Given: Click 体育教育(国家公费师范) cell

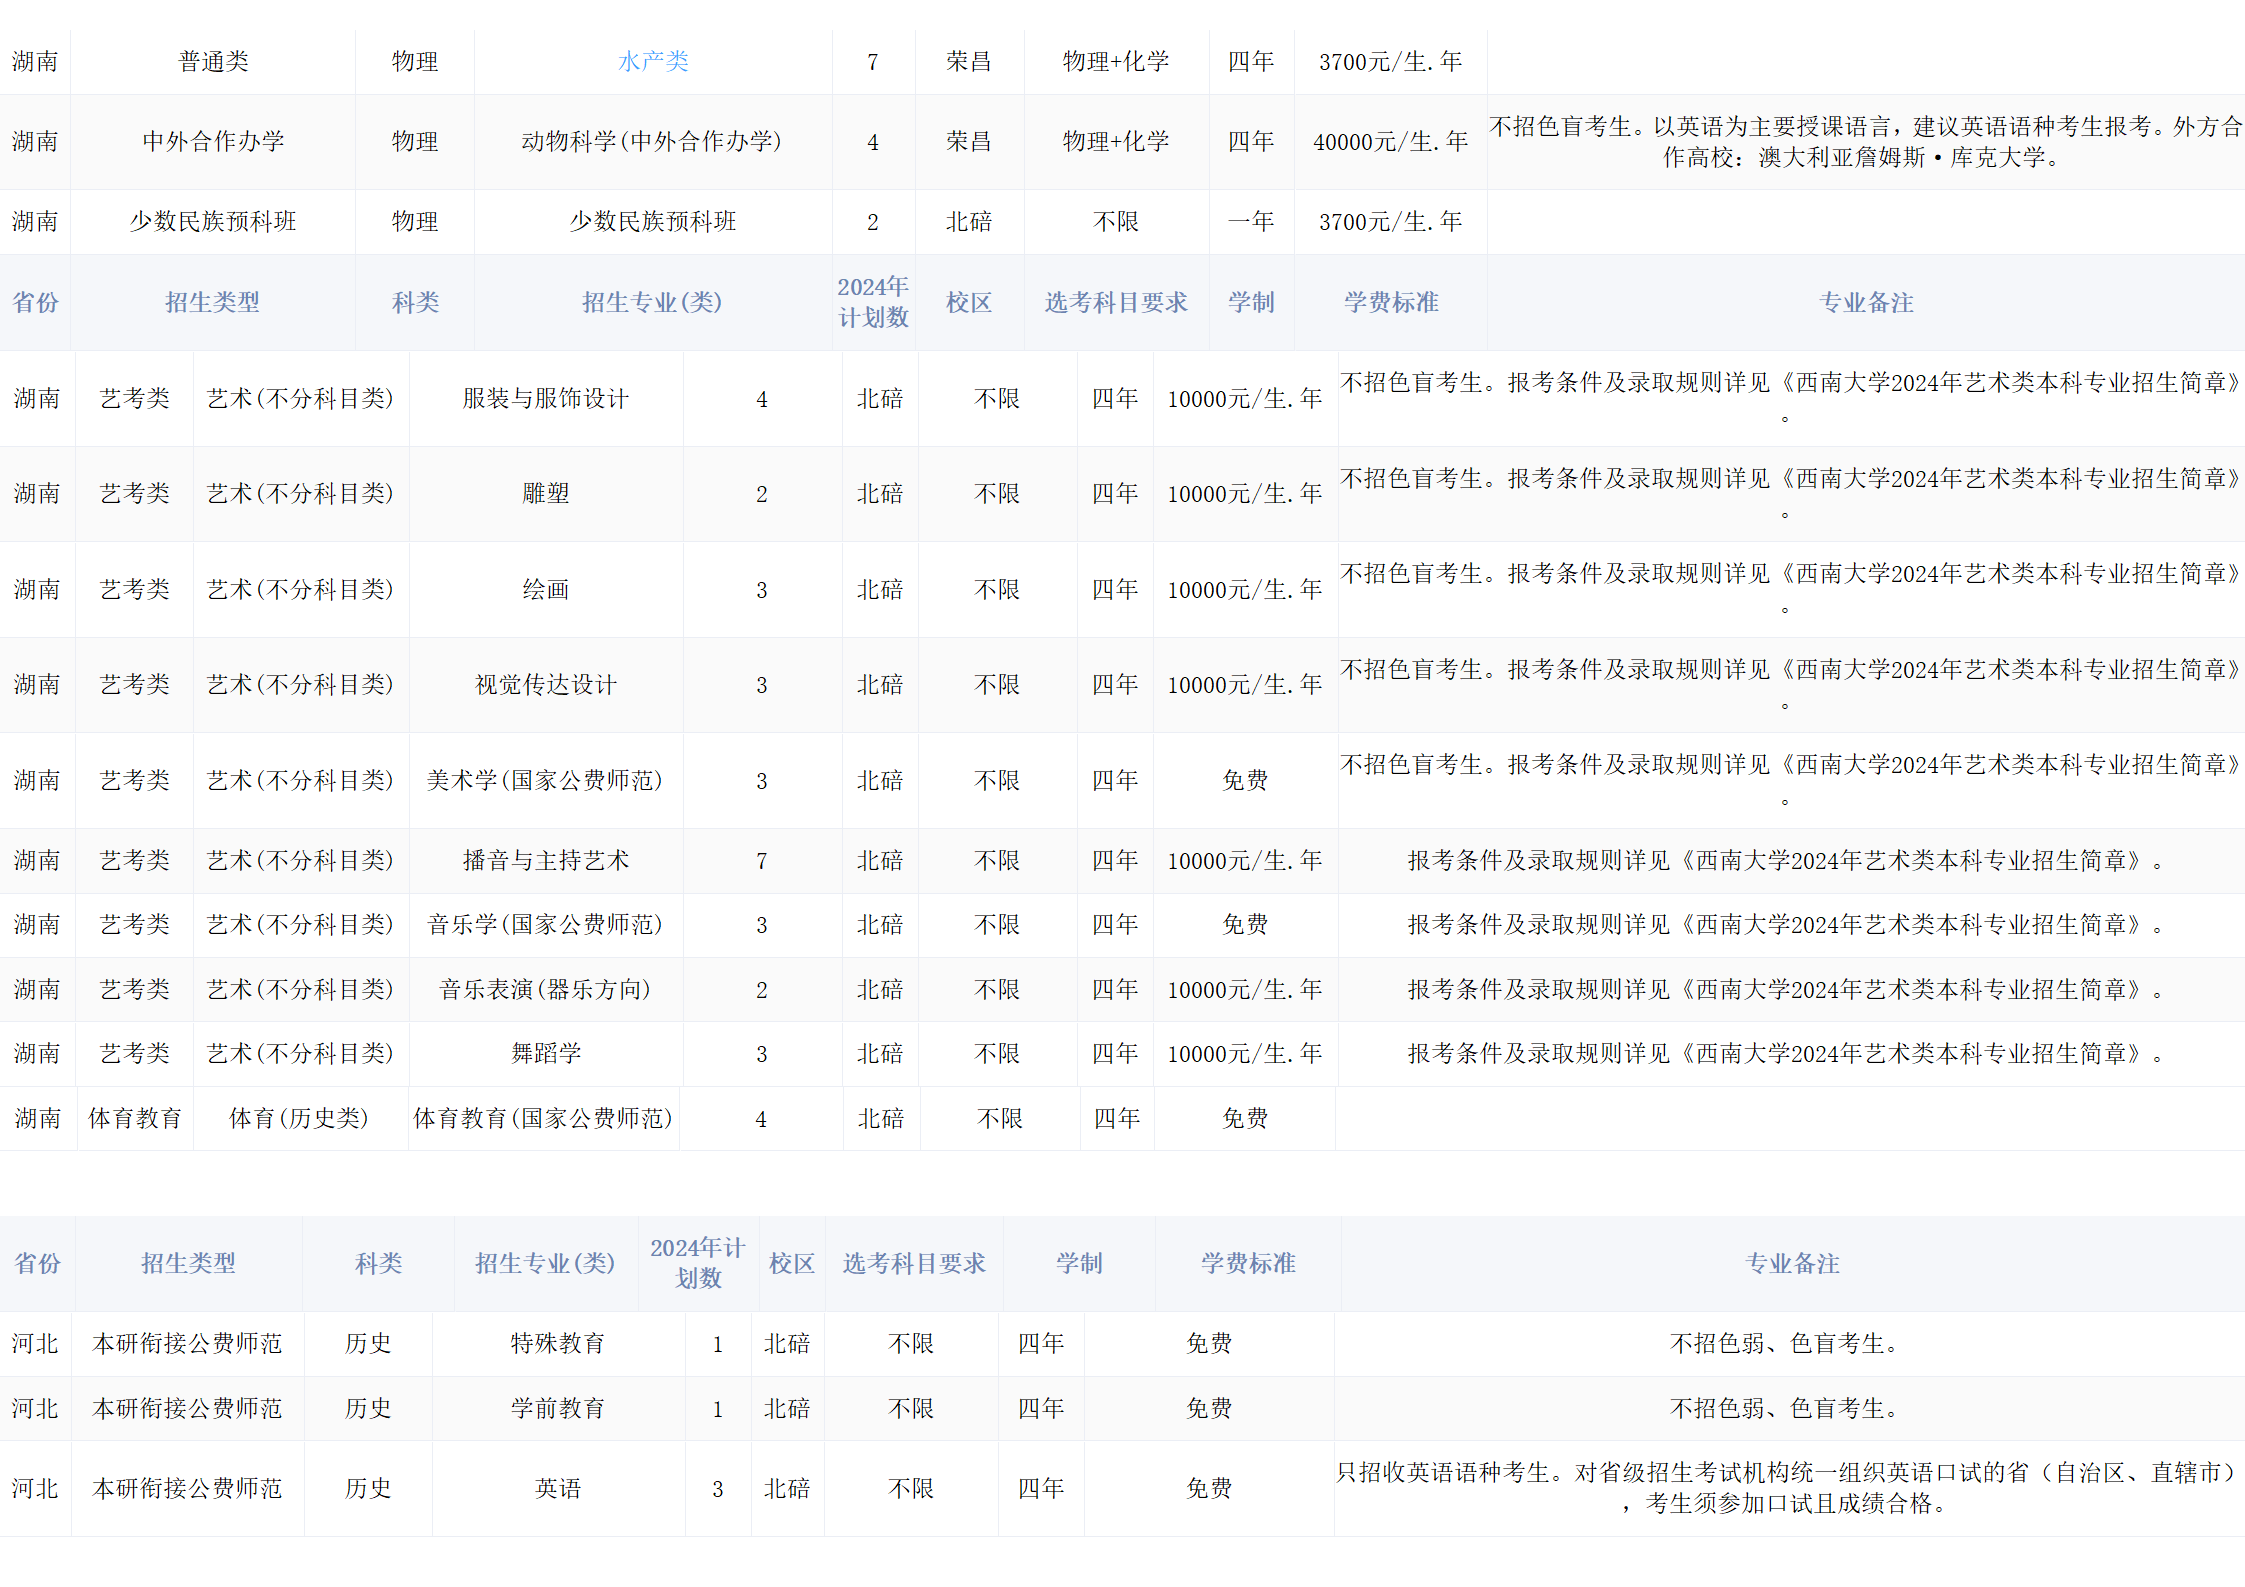Looking at the screenshot, I should point(543,1119).
